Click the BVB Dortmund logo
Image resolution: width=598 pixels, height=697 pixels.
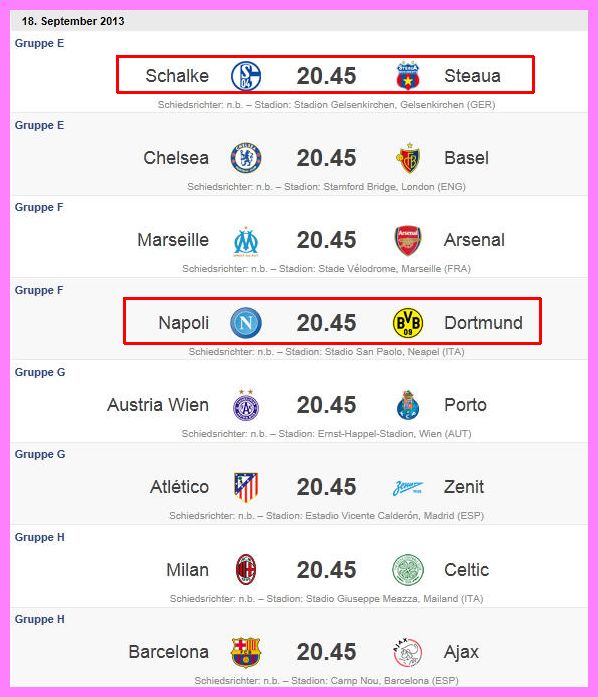(408, 323)
